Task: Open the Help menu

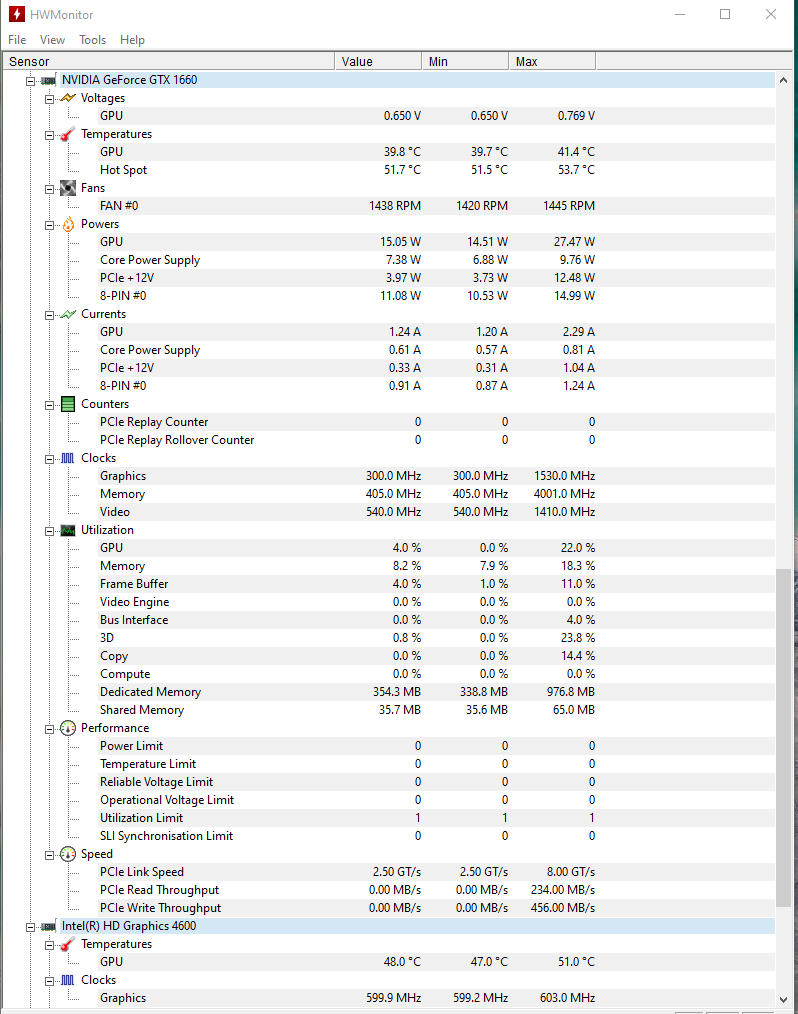Action: tap(132, 40)
